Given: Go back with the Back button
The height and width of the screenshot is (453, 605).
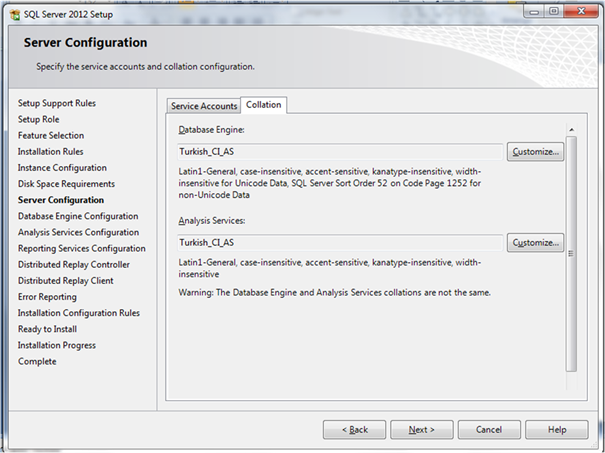Looking at the screenshot, I should (x=354, y=429).
